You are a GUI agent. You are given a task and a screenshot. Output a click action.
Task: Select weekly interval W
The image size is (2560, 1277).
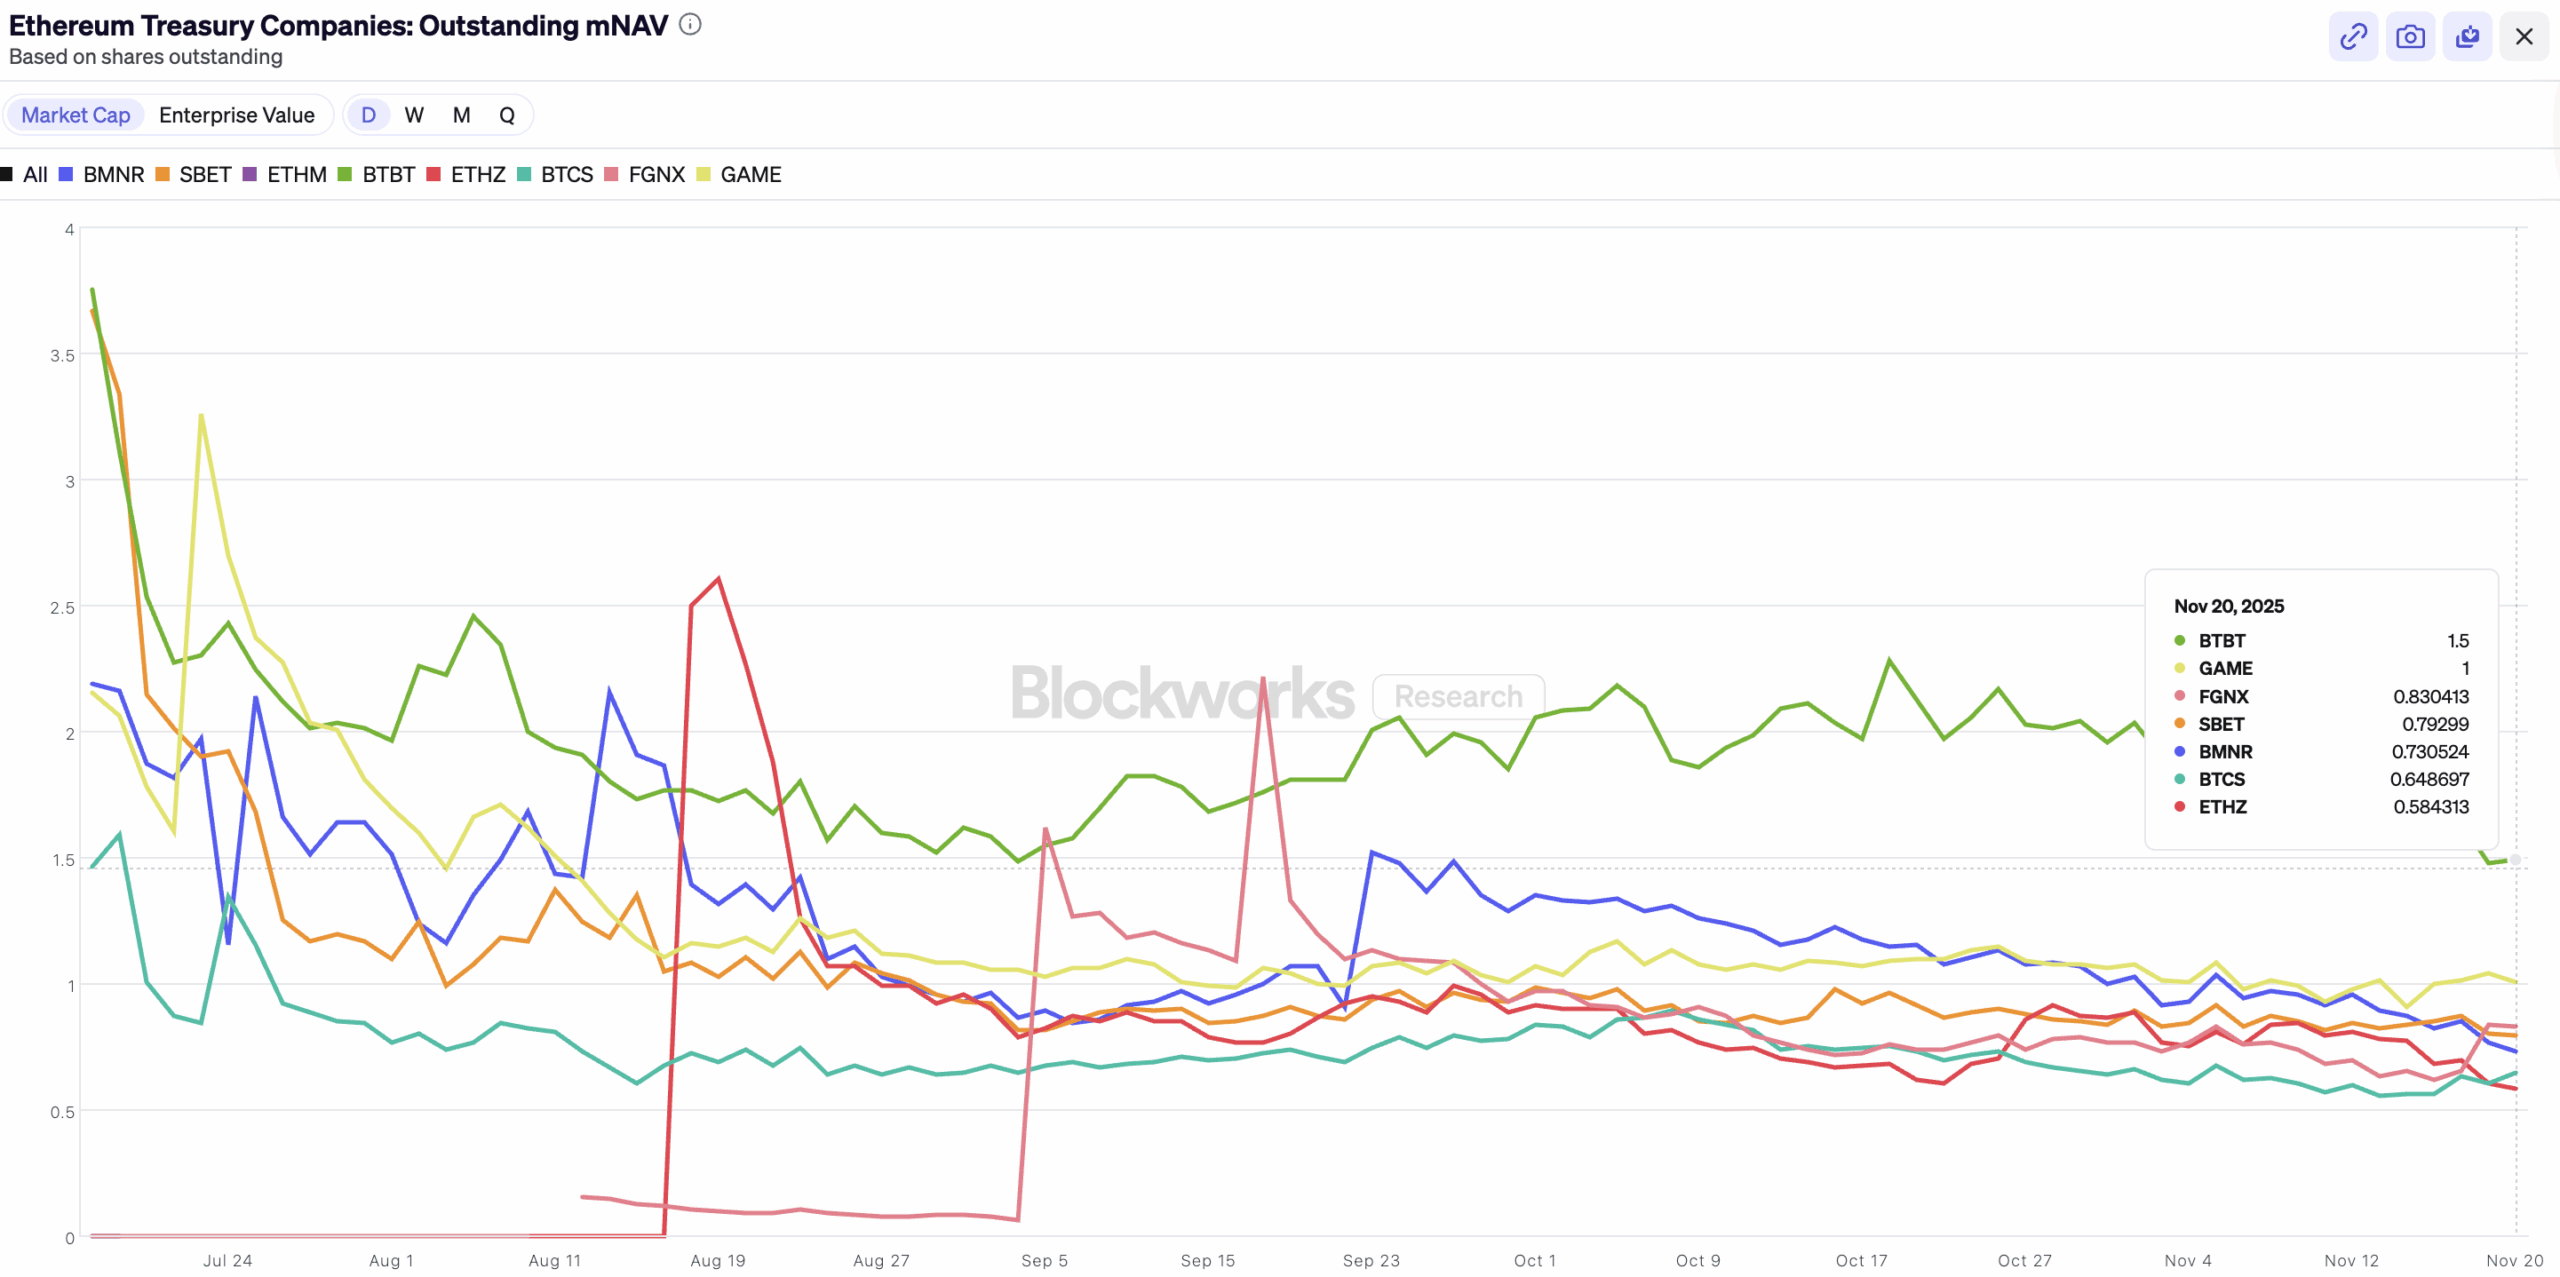point(414,115)
